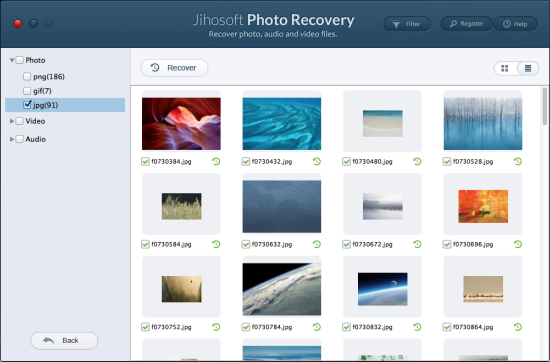Click the recover icon next to f0730696.jpg

click(518, 244)
